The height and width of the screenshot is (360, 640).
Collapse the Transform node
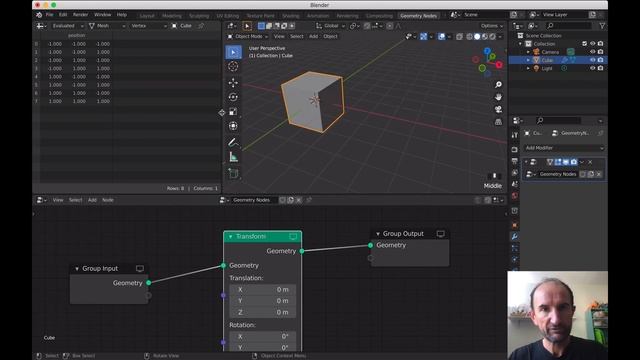tap(231, 237)
